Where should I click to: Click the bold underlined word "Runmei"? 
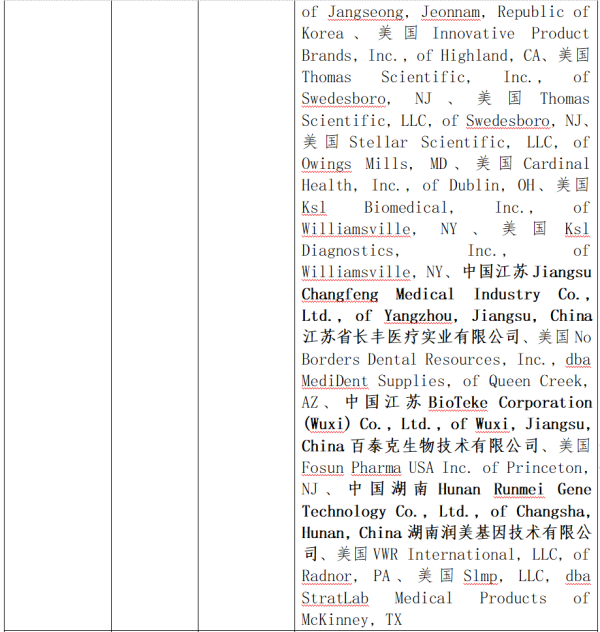coord(519,491)
